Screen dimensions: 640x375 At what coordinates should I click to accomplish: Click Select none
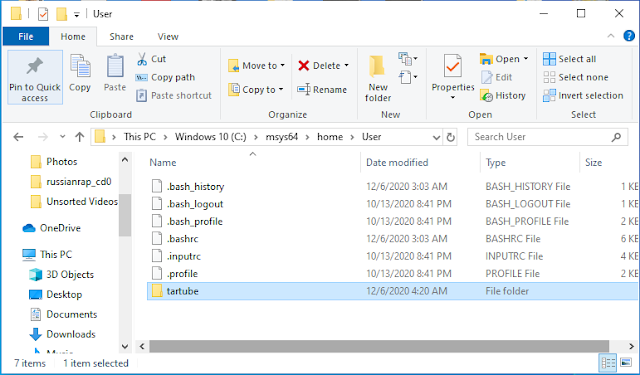point(576,77)
